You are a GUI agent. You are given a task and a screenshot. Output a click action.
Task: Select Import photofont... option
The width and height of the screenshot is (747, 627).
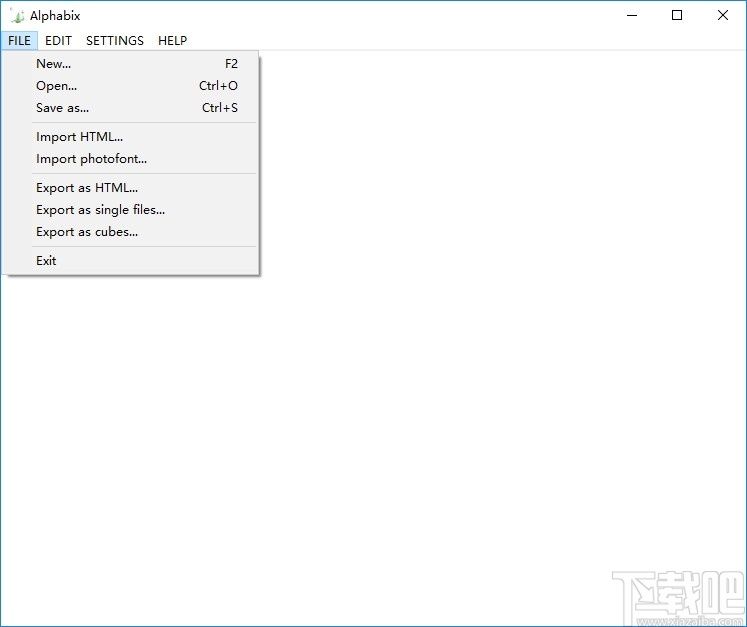coord(131,159)
